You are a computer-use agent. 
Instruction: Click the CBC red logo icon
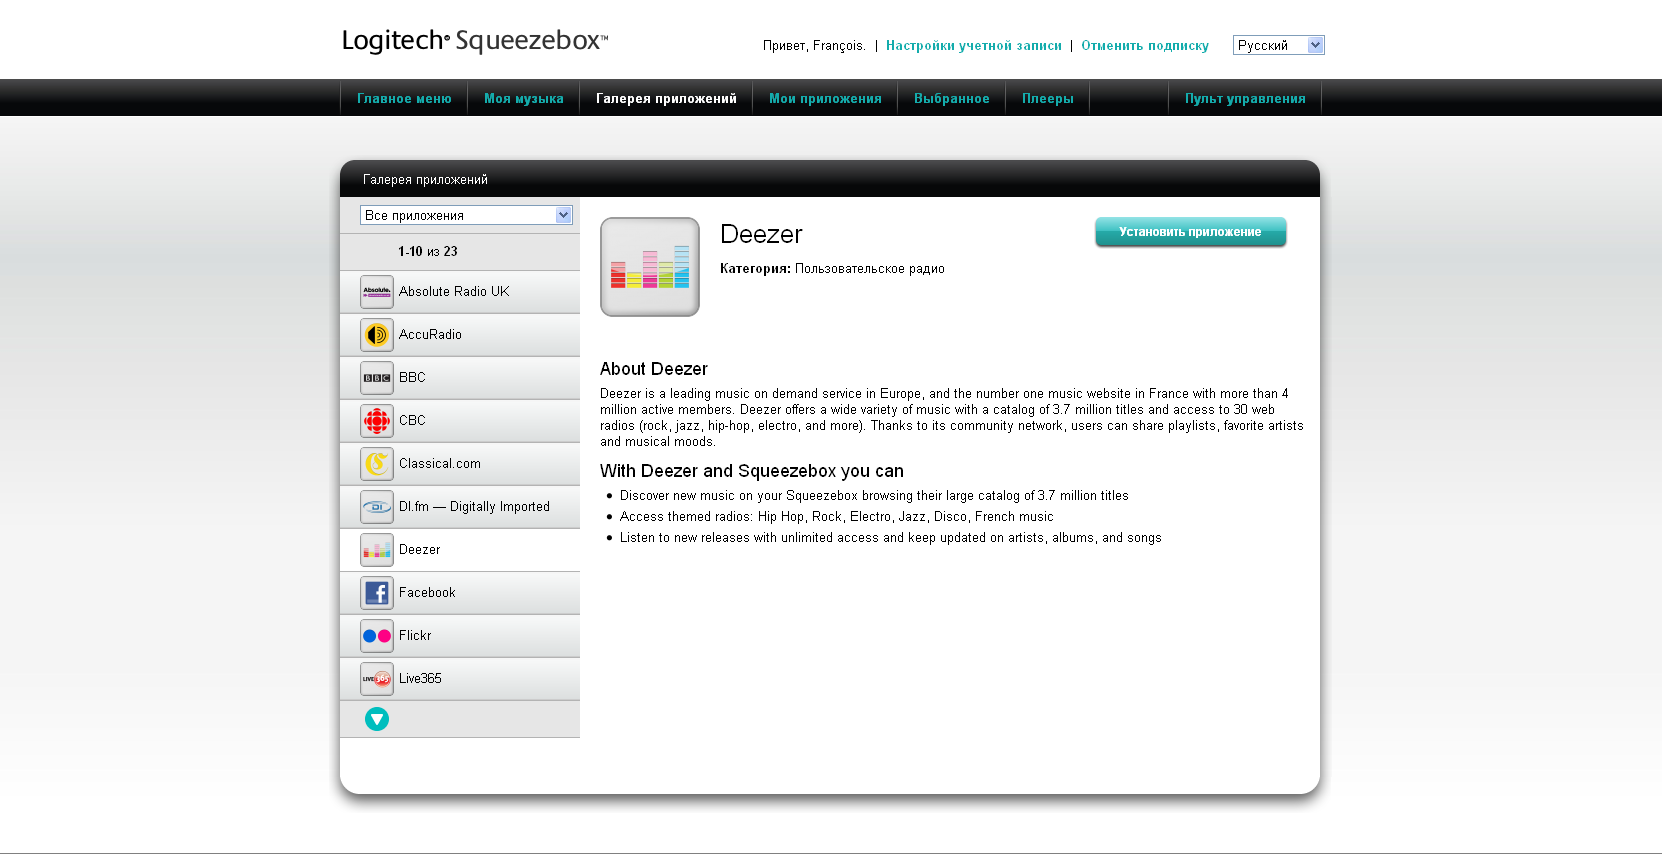[377, 421]
